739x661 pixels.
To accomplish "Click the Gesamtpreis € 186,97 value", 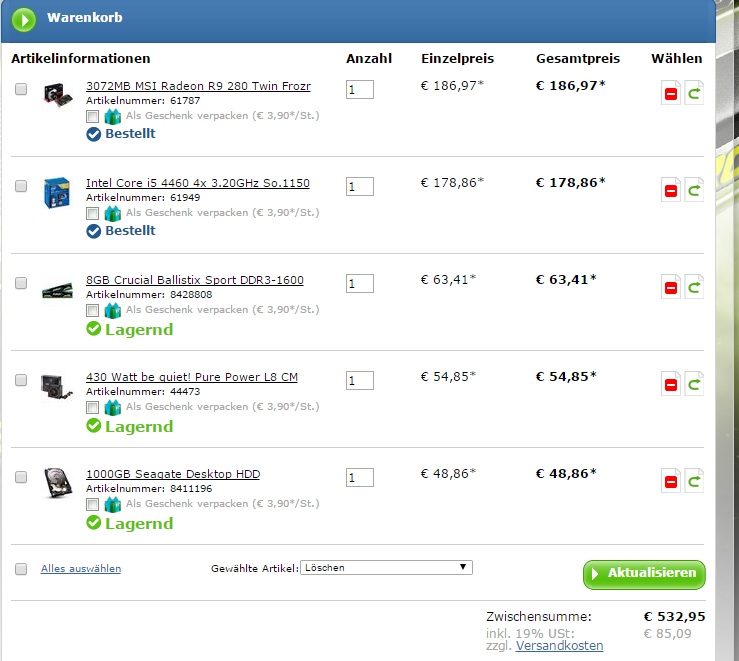I will click(571, 86).
